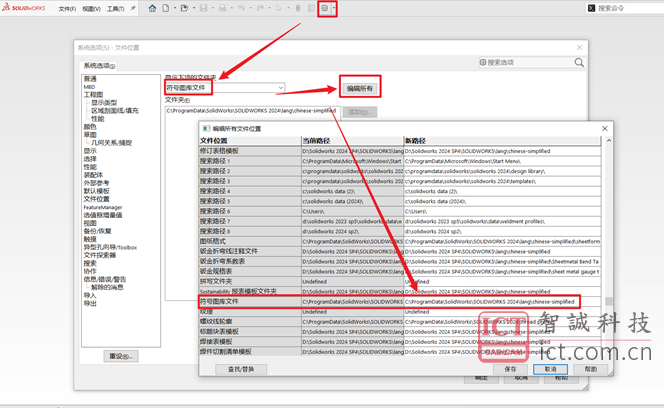Screen dimensions: 664x408
Task: Select 外部参考 in options tree
Action: (x=96, y=183)
